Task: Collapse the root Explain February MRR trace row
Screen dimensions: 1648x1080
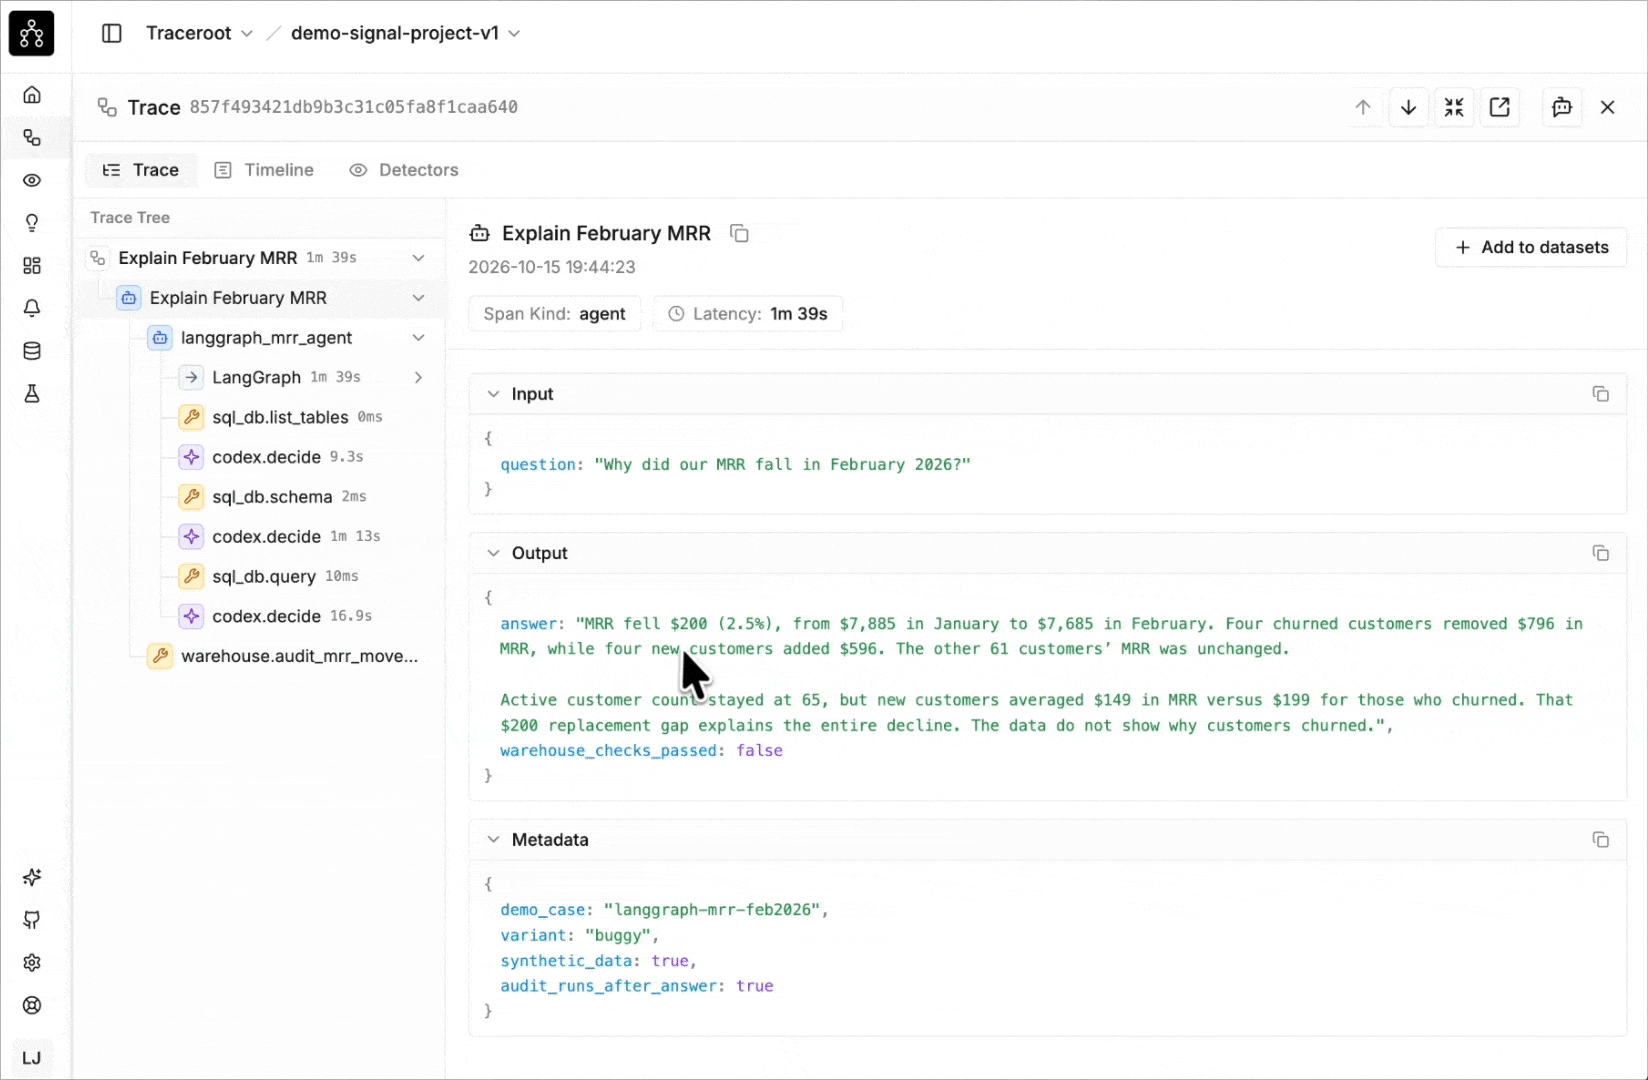Action: [x=418, y=258]
